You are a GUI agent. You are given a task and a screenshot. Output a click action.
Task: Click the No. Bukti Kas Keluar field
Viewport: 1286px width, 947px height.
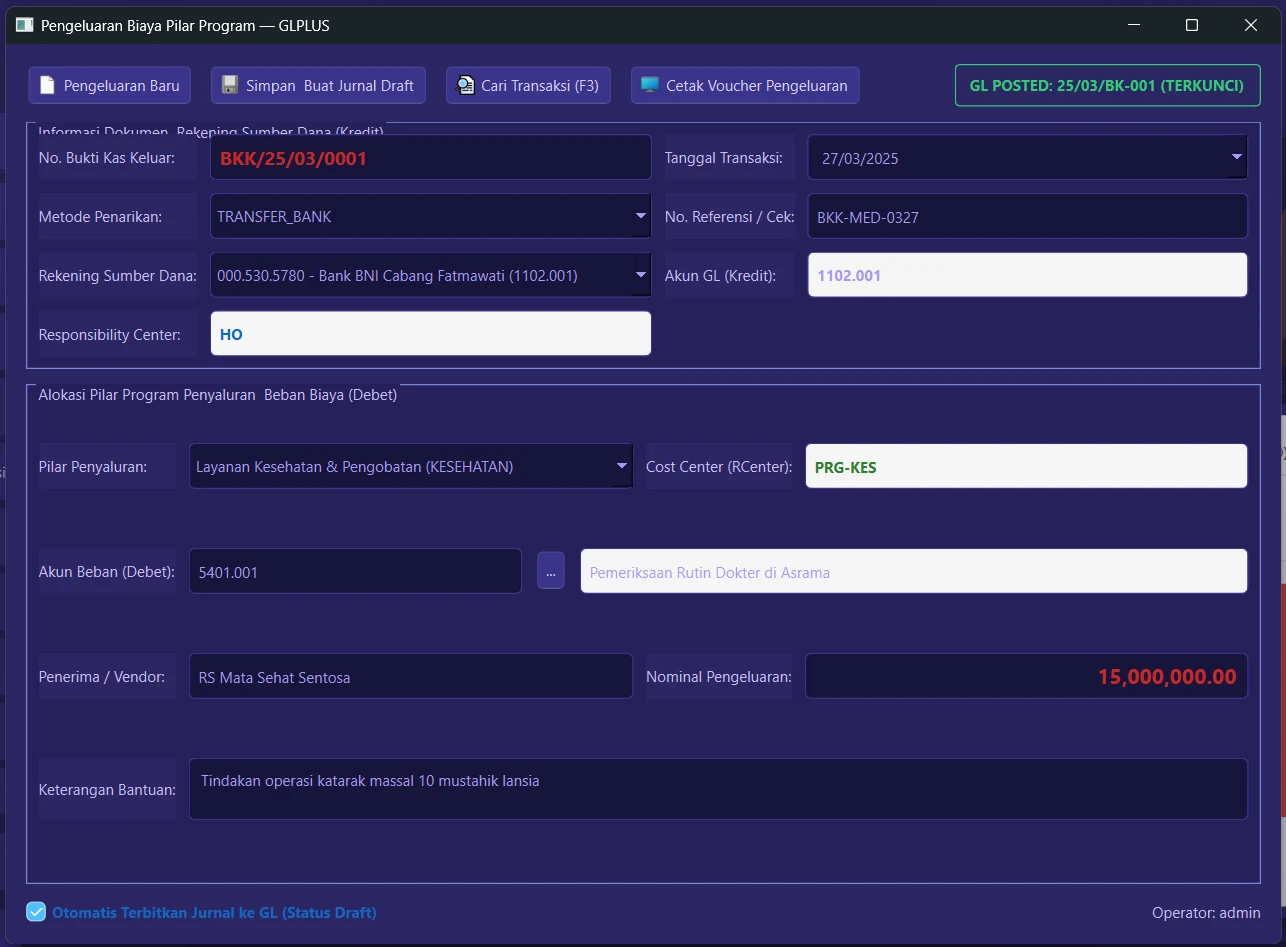[431, 158]
